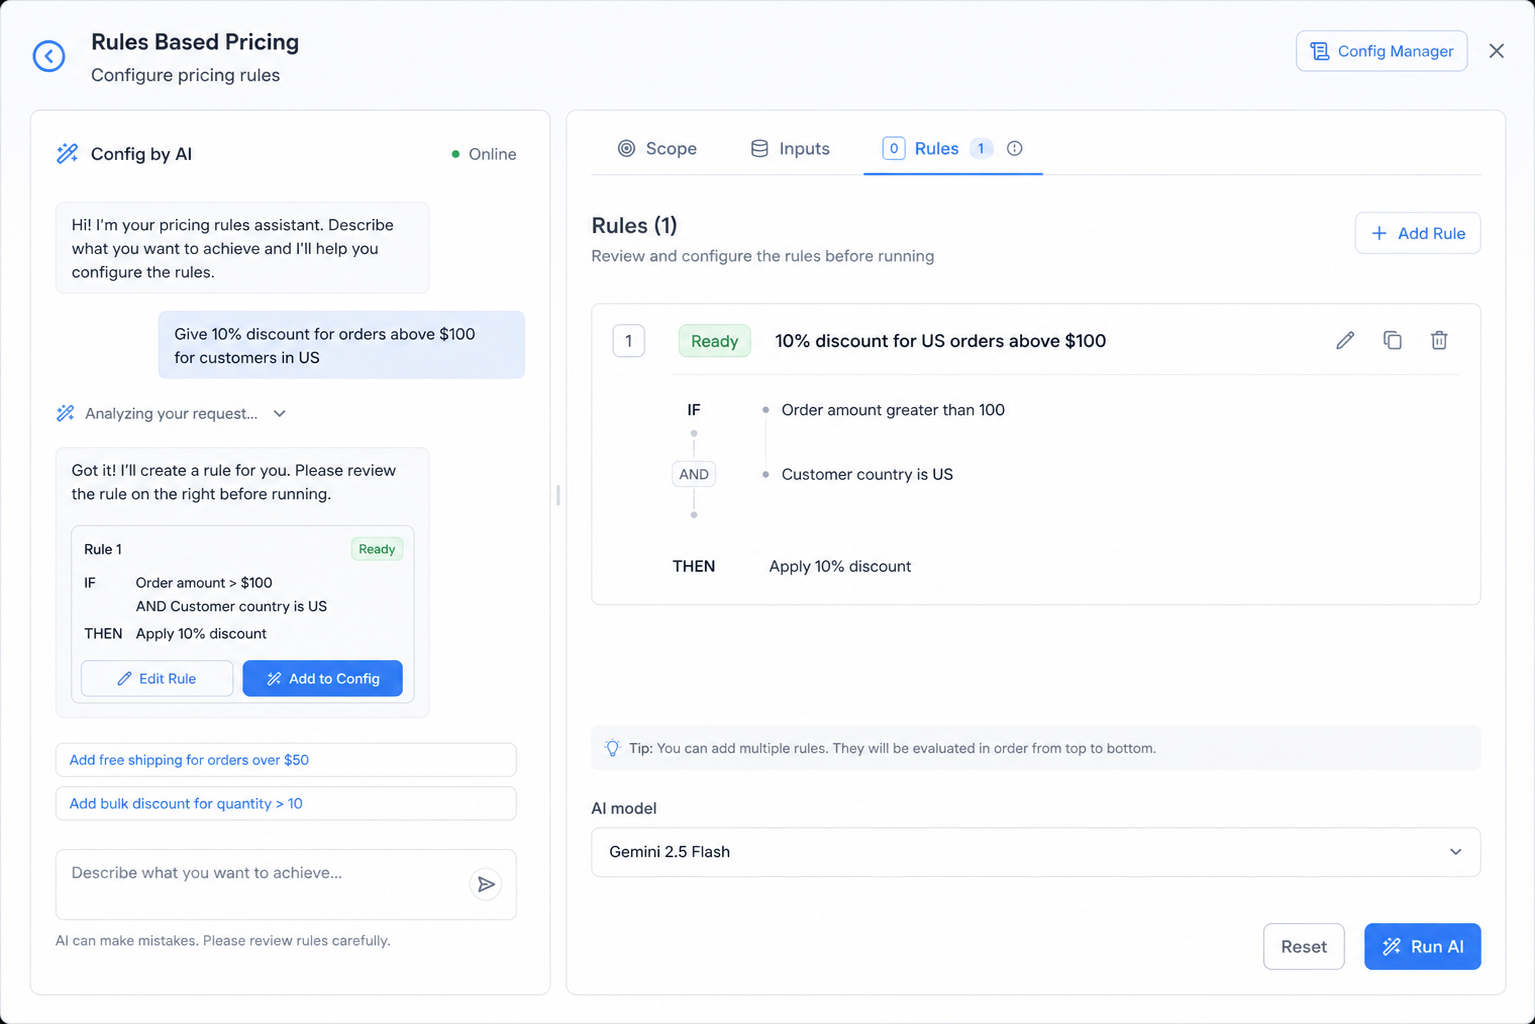Screen dimensions: 1535x1024
Task: Click the Reset button
Action: coord(1303,946)
